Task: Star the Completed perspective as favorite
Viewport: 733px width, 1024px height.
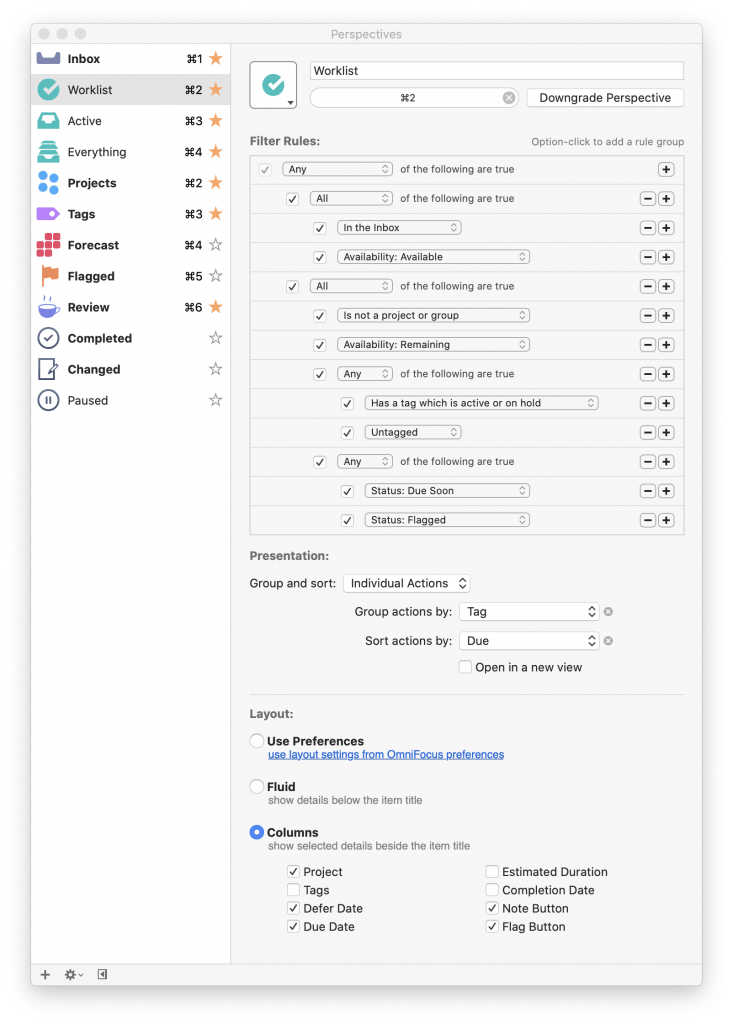Action: [216, 338]
